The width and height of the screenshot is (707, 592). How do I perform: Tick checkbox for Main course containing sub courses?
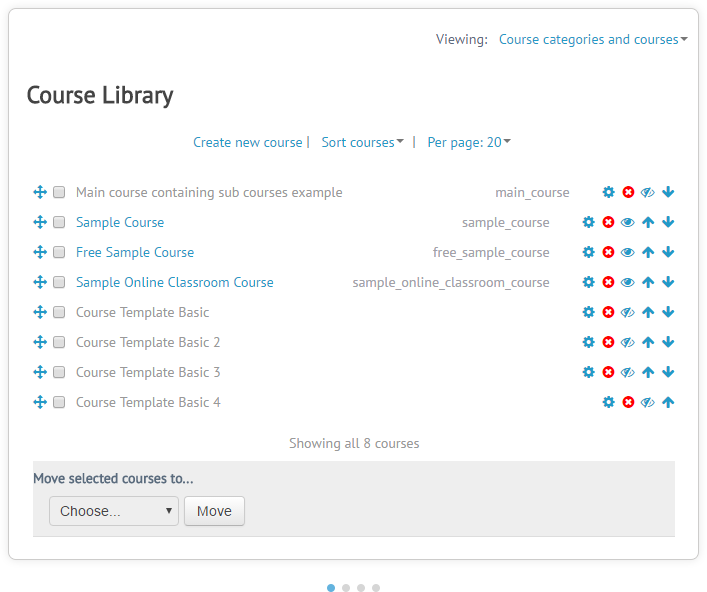[59, 193]
